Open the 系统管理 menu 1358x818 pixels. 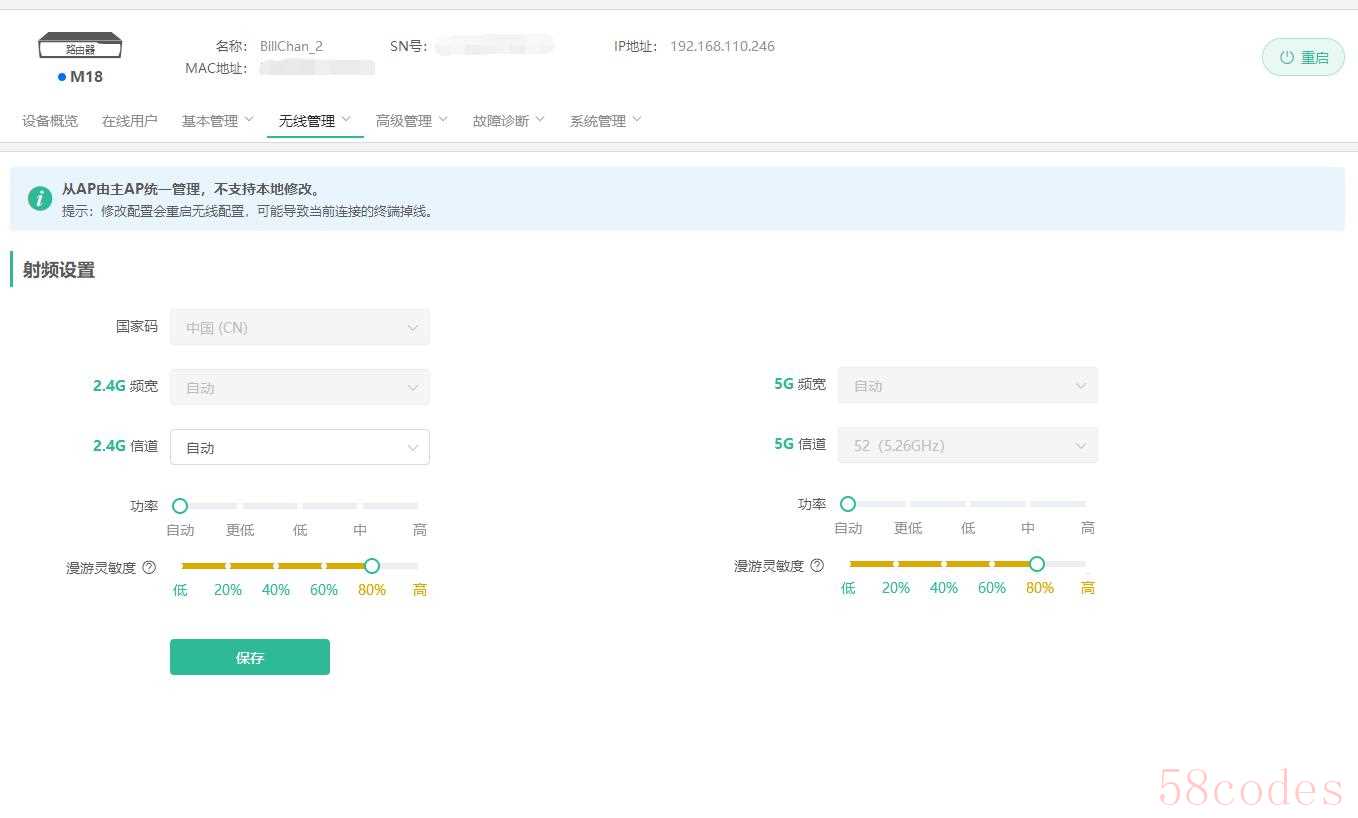[x=605, y=121]
